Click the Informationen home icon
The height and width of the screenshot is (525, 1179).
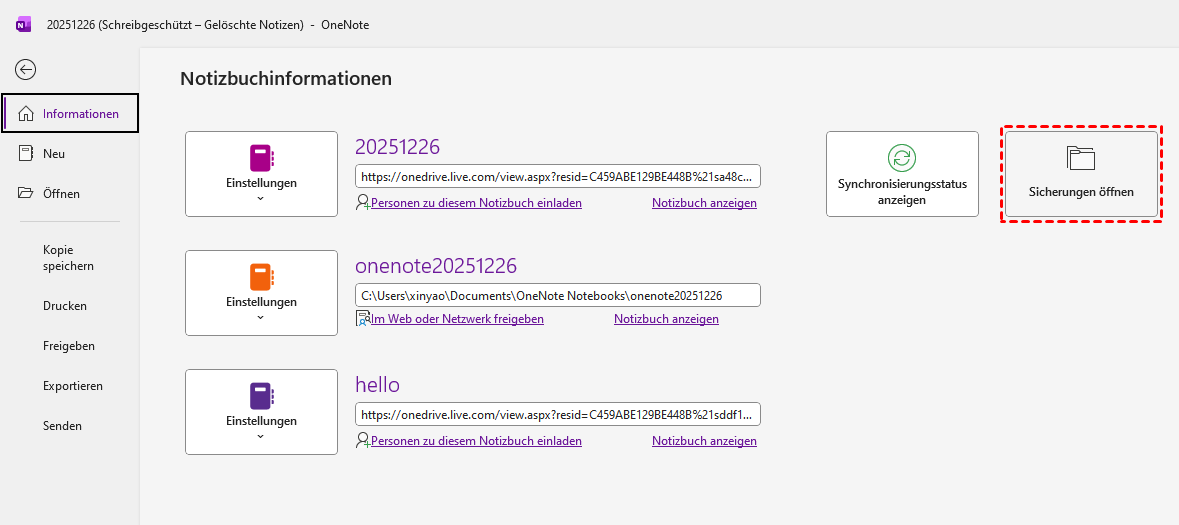tap(26, 114)
